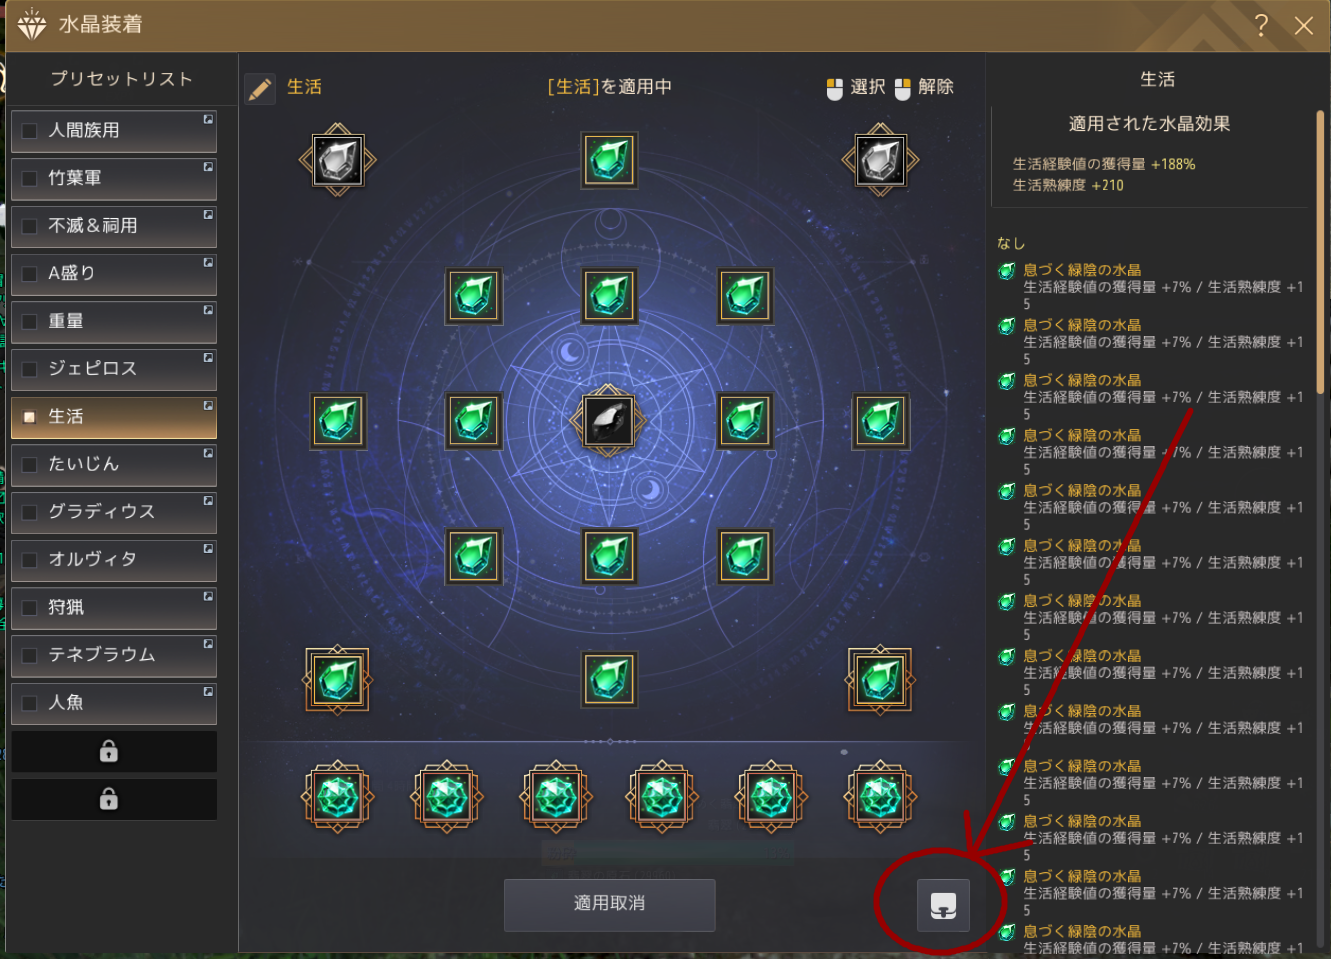Click the crystal effects list scrollbar
The width and height of the screenshot is (1331, 959).
tap(1321, 253)
